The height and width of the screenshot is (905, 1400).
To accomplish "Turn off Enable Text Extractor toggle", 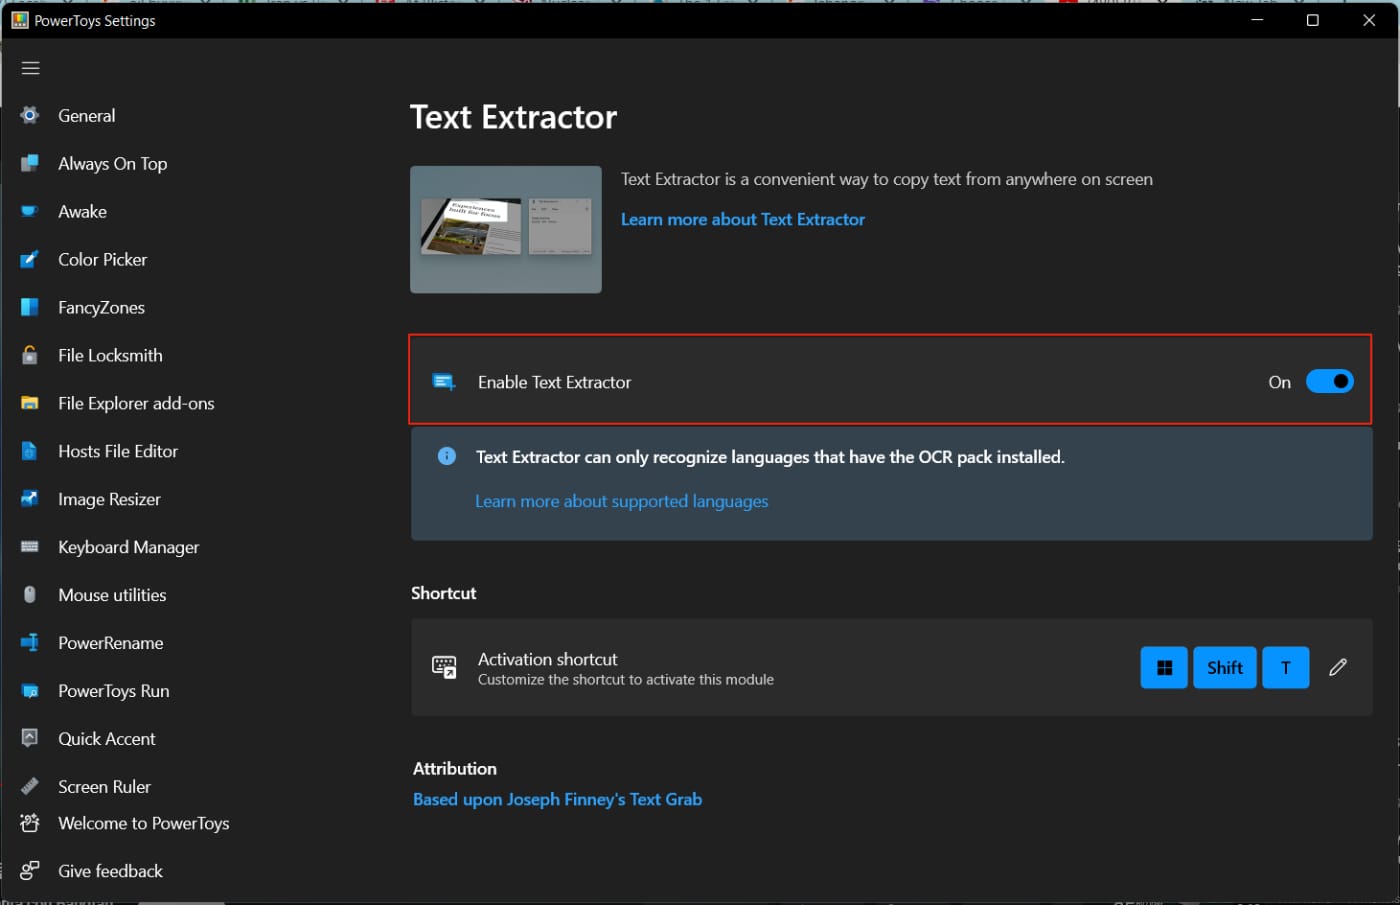I will click(x=1330, y=381).
